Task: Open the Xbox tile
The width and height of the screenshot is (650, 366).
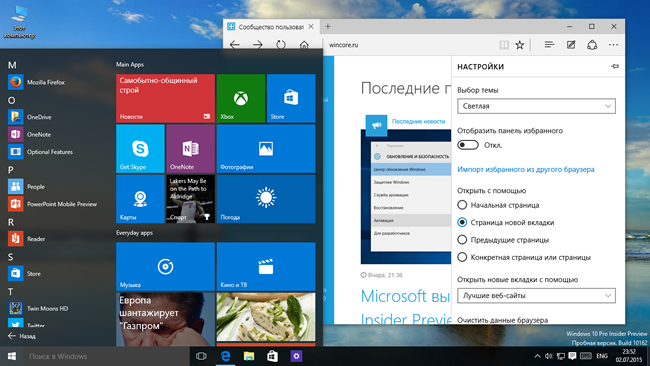Action: [240, 98]
